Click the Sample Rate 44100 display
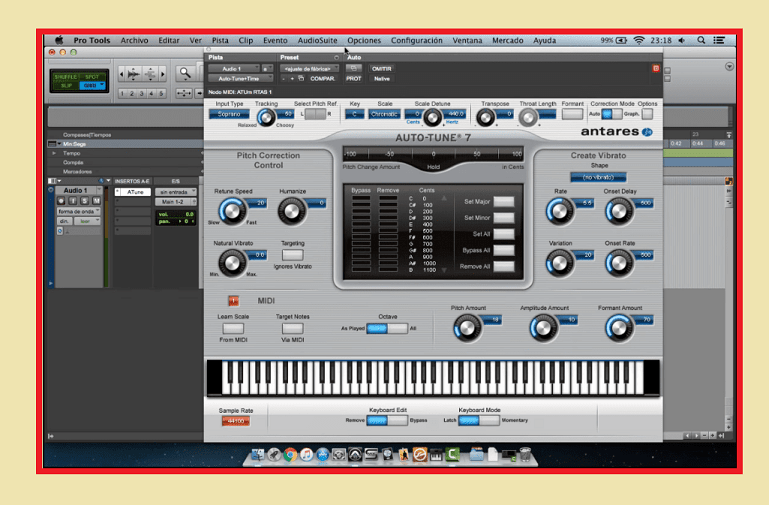The height and width of the screenshot is (505, 769). click(236, 421)
